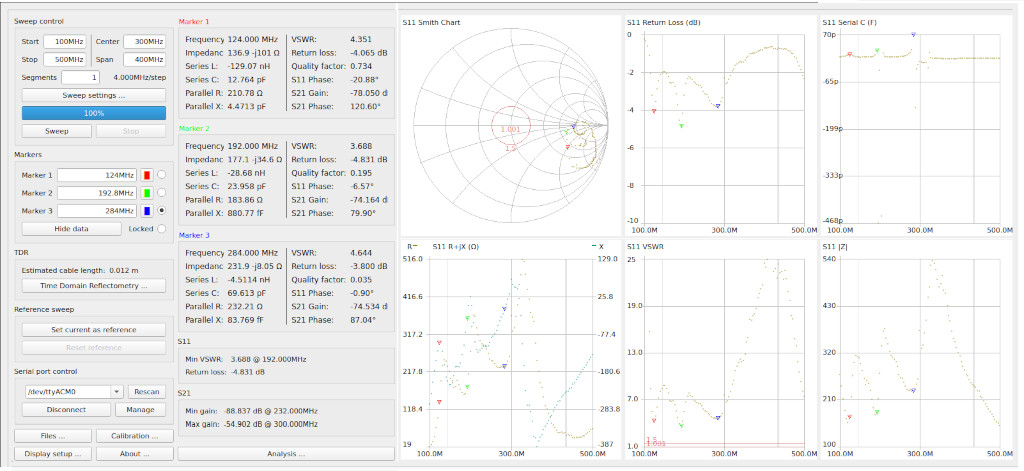Select the Marker 2 radio button
Viewport: 1024px width, 471px height.
[x=161, y=193]
